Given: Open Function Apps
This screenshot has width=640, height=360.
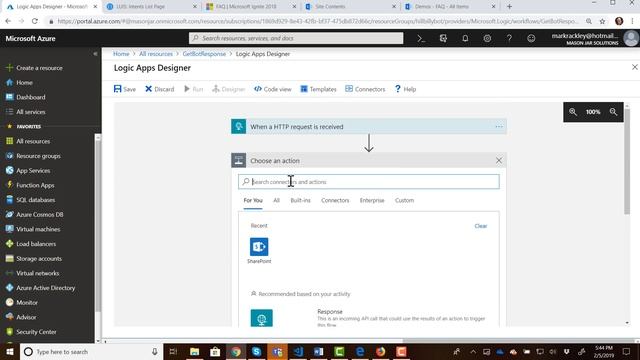Looking at the screenshot, I should click(31, 185).
